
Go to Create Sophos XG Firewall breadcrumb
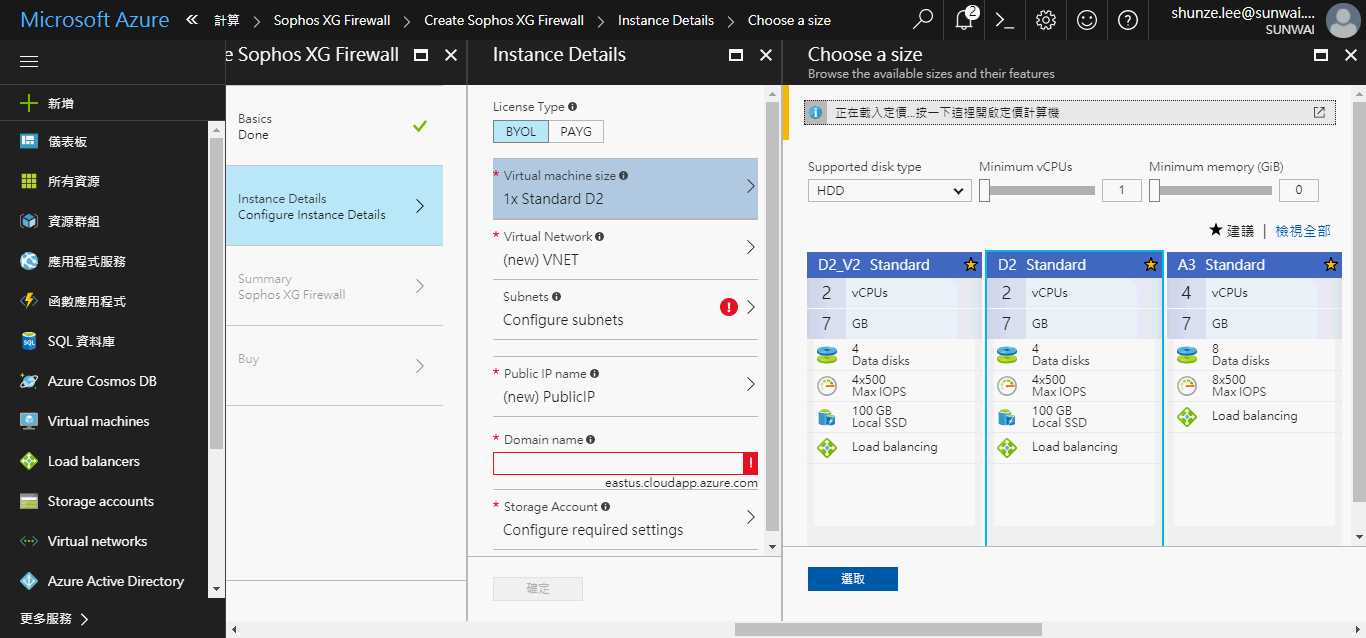tap(504, 20)
